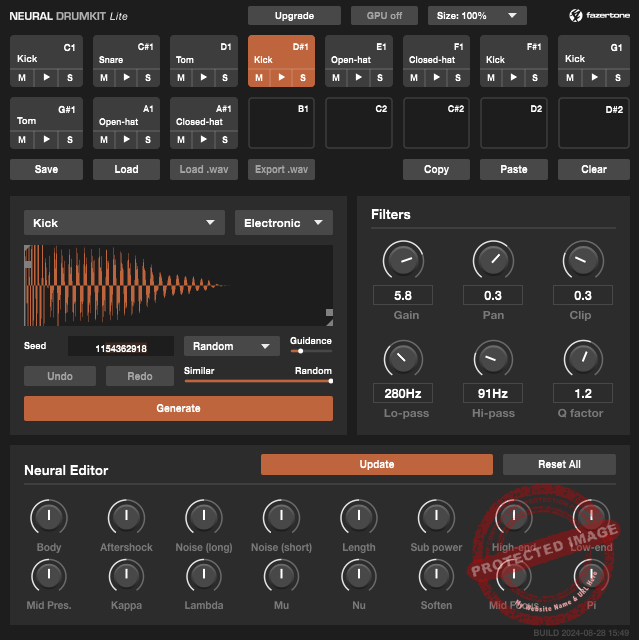Click Export .wav button
Image resolution: width=639 pixels, height=640 pixels.
282,169
